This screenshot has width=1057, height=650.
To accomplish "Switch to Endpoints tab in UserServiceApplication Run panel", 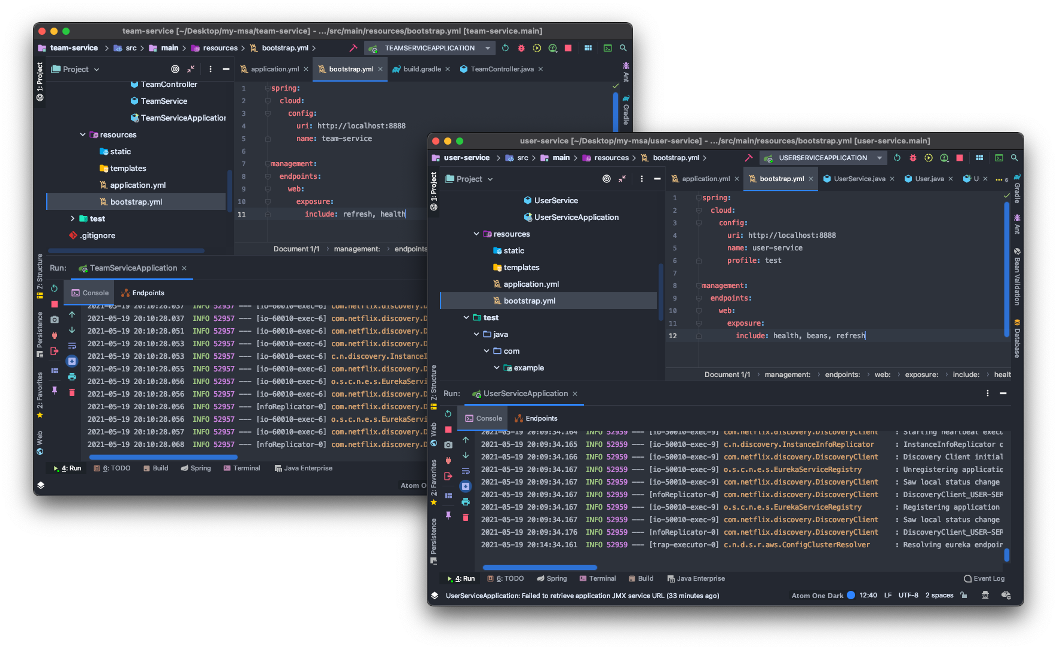I will pyautogui.click(x=536, y=418).
